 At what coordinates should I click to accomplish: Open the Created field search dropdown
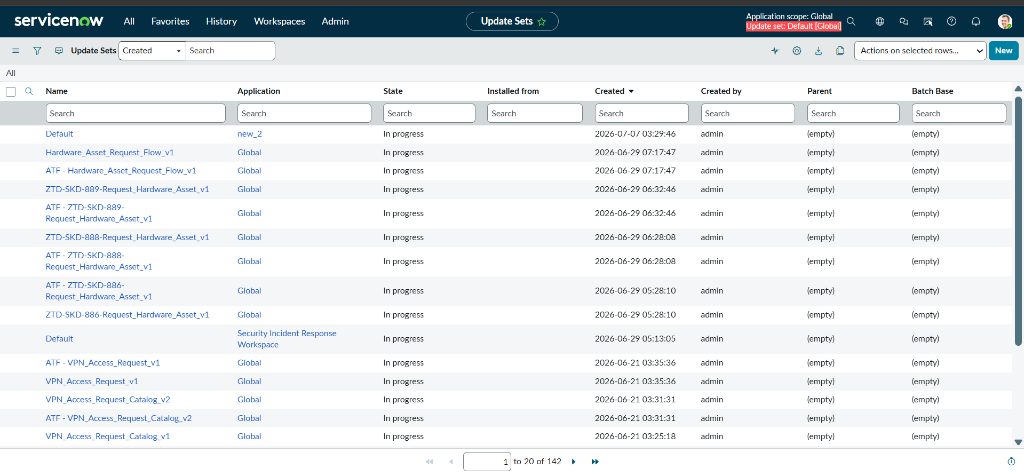pos(152,51)
